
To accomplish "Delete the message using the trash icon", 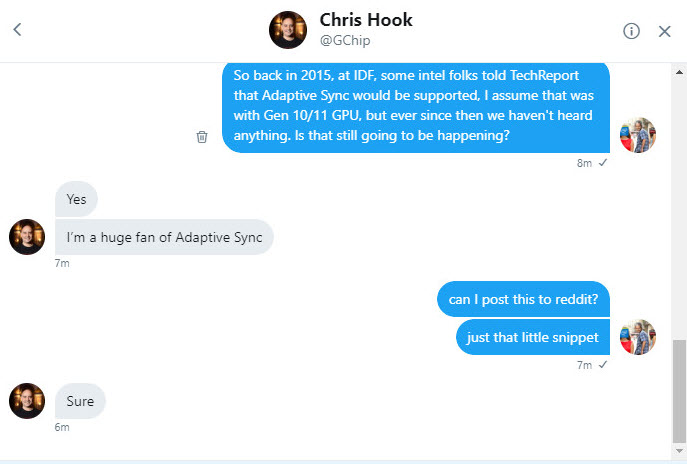I will point(202,137).
